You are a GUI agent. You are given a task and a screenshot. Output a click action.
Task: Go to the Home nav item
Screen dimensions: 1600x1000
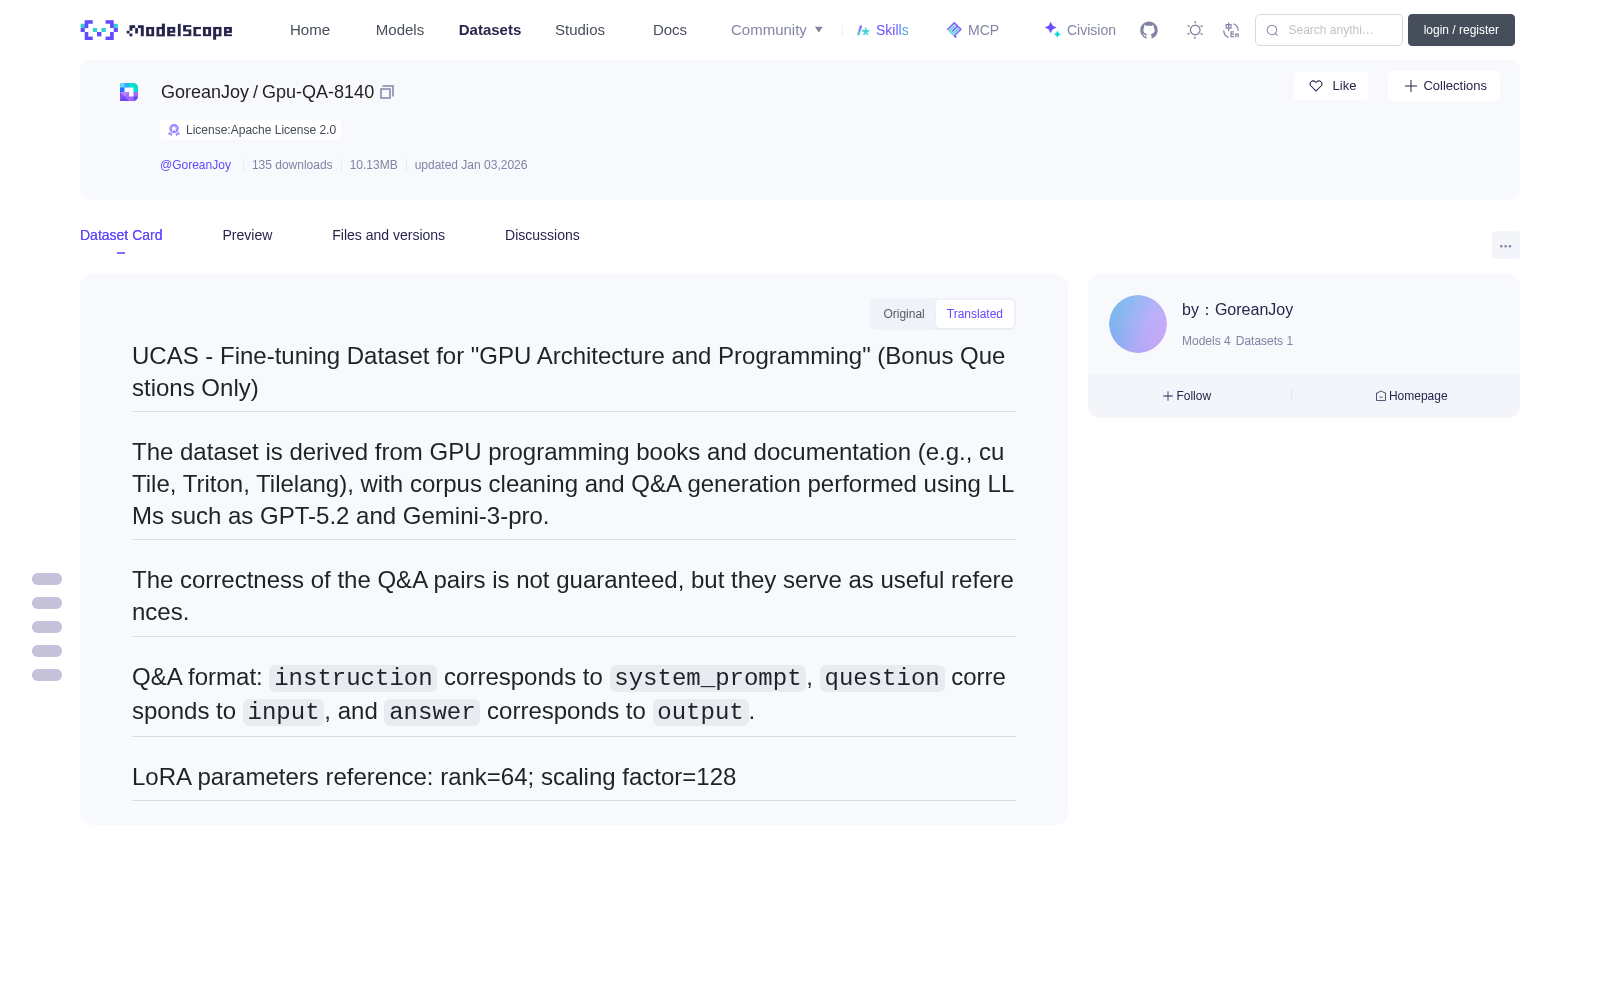point(310,30)
